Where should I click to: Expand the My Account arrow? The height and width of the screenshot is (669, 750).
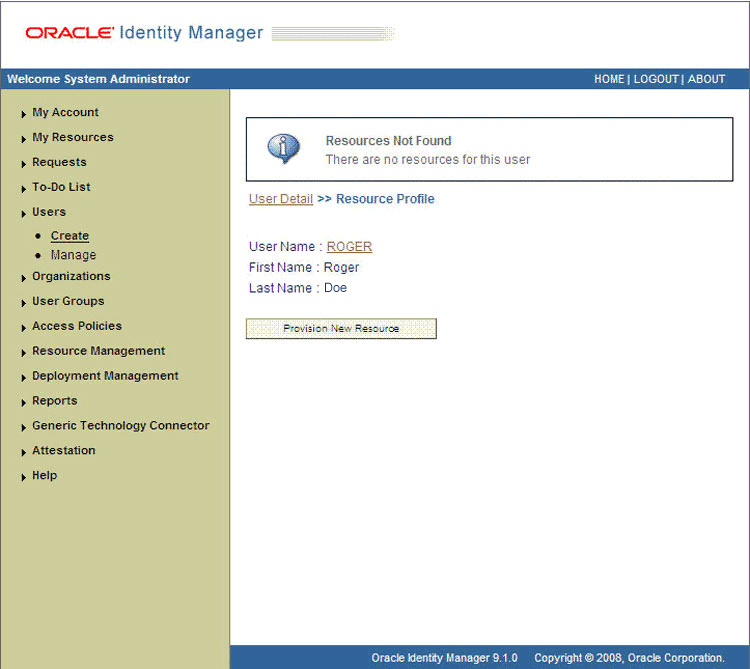(23, 114)
